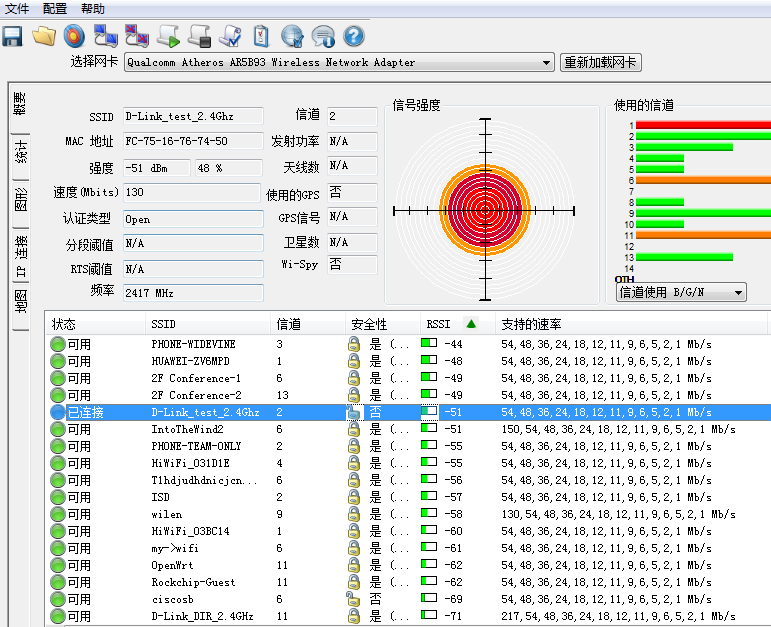Click the stop scan black square icon
This screenshot has height=627, width=771.
coord(199,37)
